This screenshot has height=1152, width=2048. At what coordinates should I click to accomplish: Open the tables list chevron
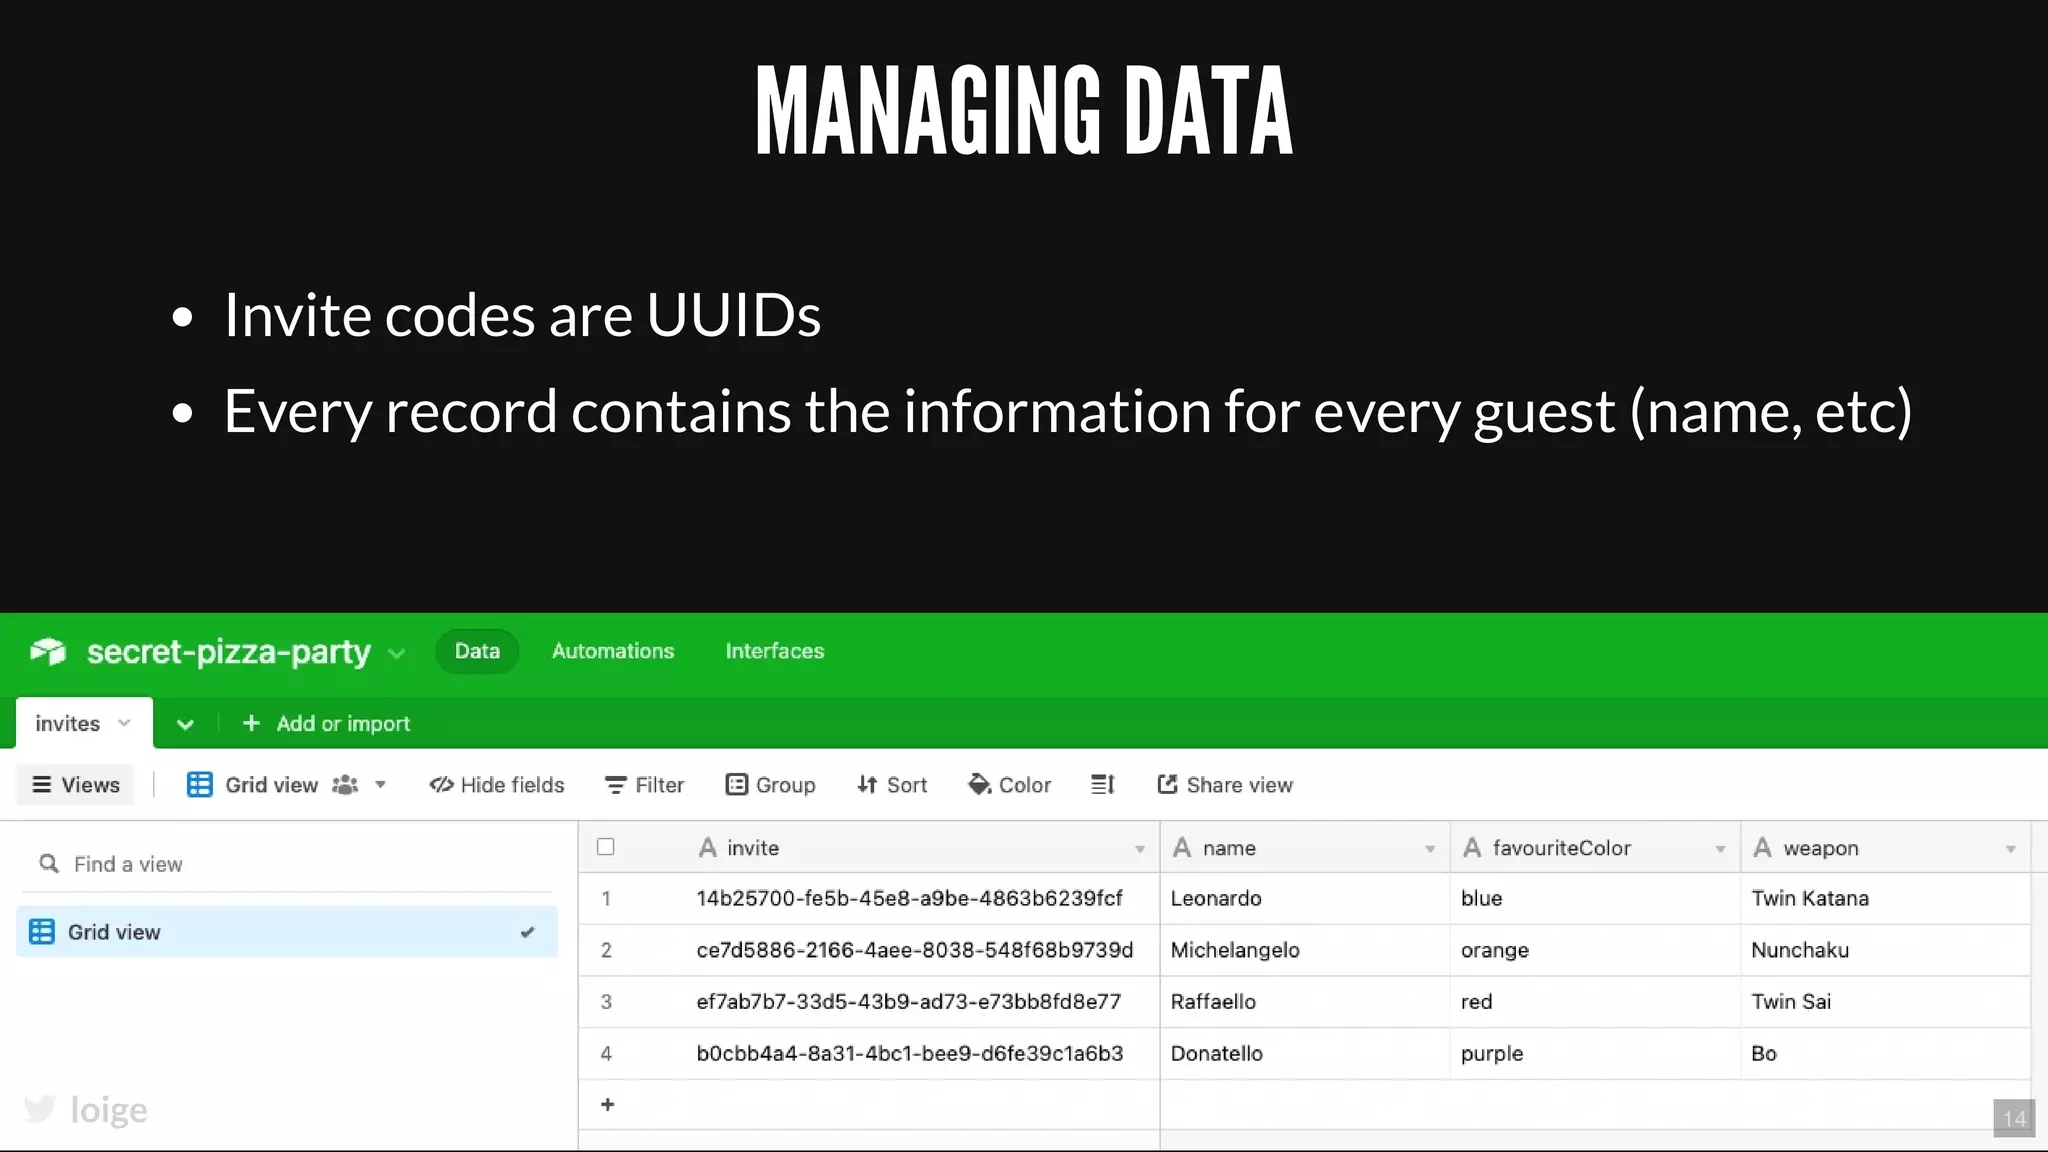pyautogui.click(x=185, y=724)
